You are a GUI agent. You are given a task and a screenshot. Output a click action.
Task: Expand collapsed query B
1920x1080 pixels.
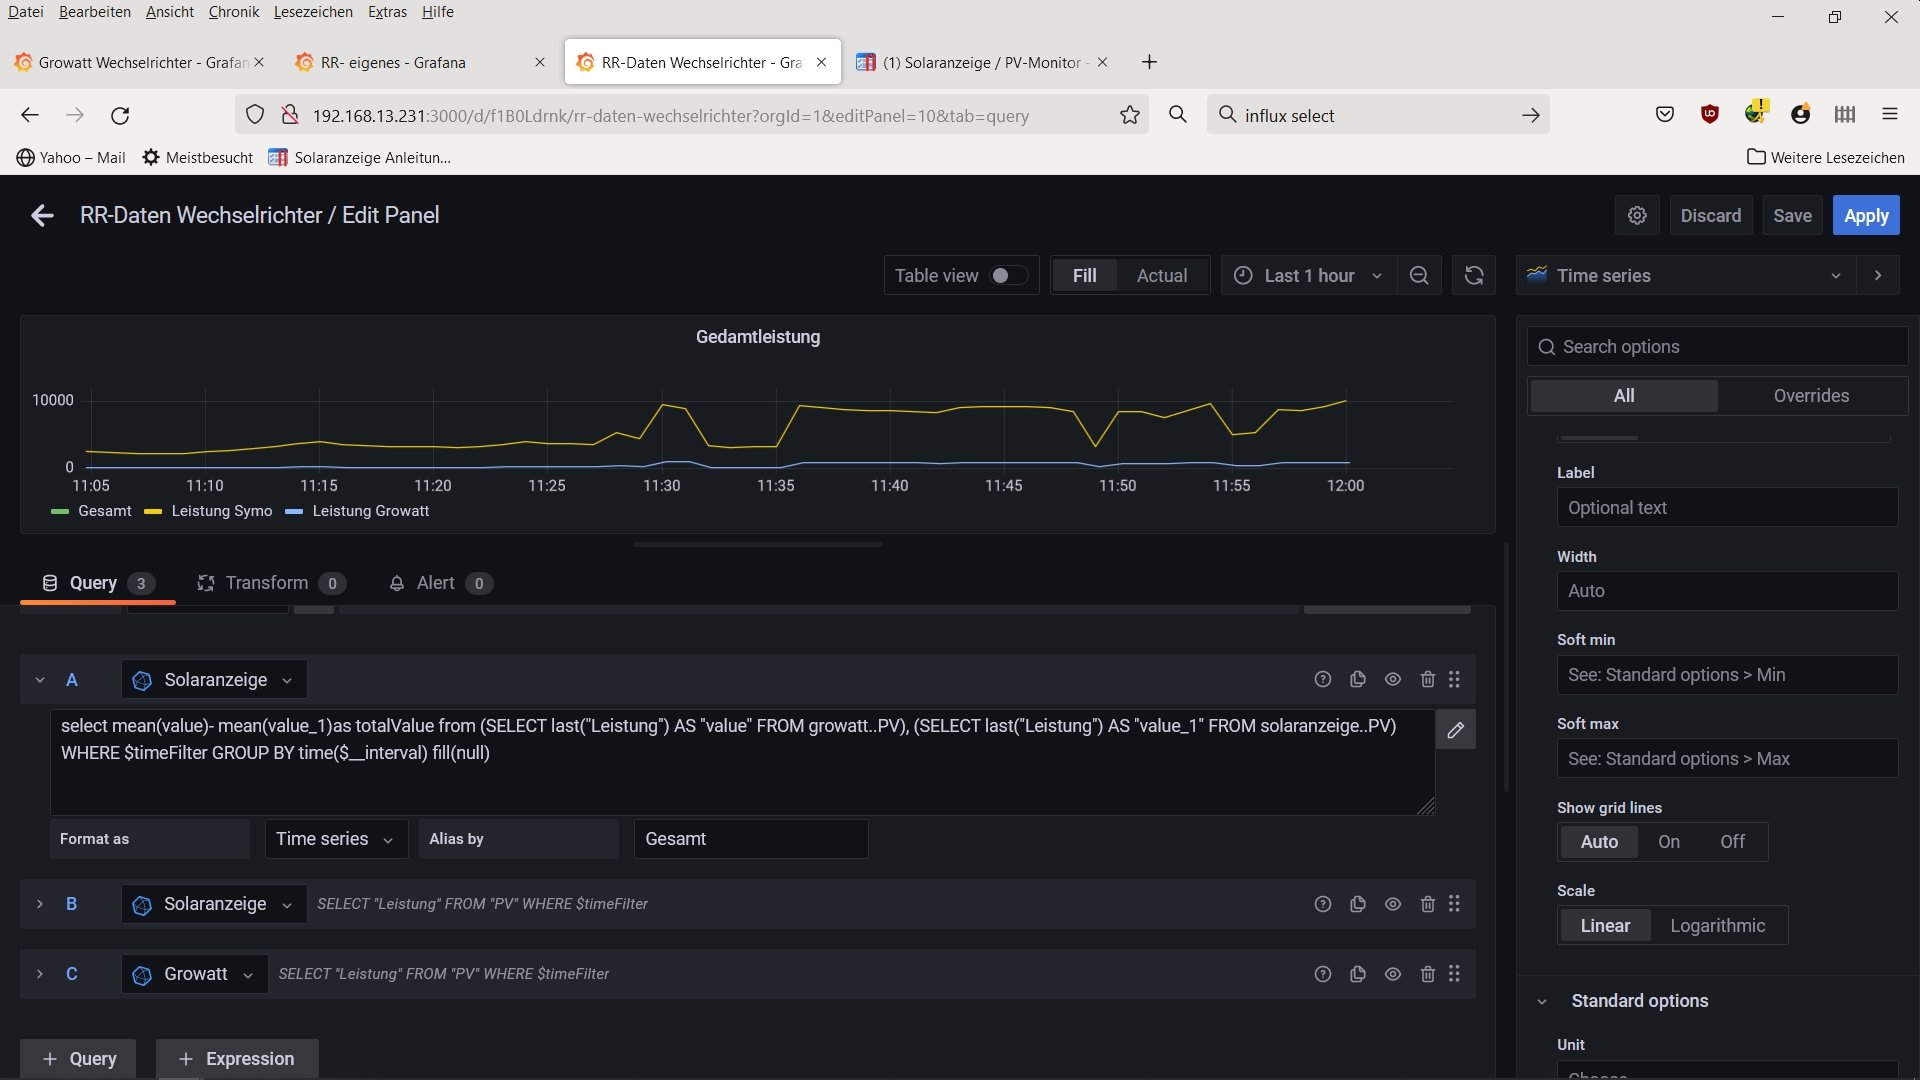click(x=40, y=904)
